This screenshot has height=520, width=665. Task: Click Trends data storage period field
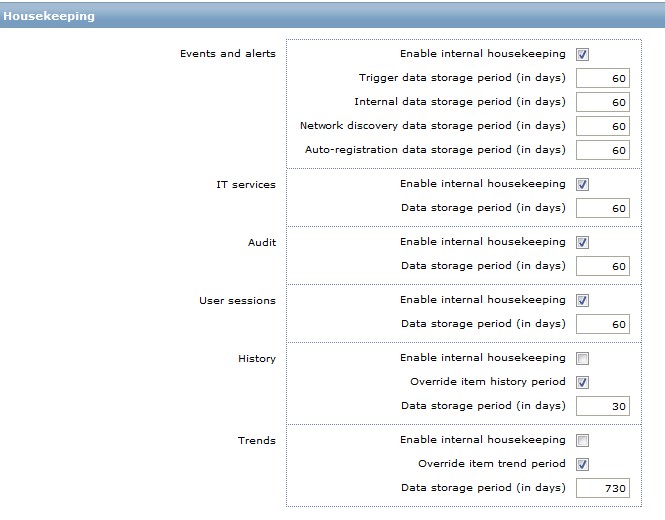603,489
